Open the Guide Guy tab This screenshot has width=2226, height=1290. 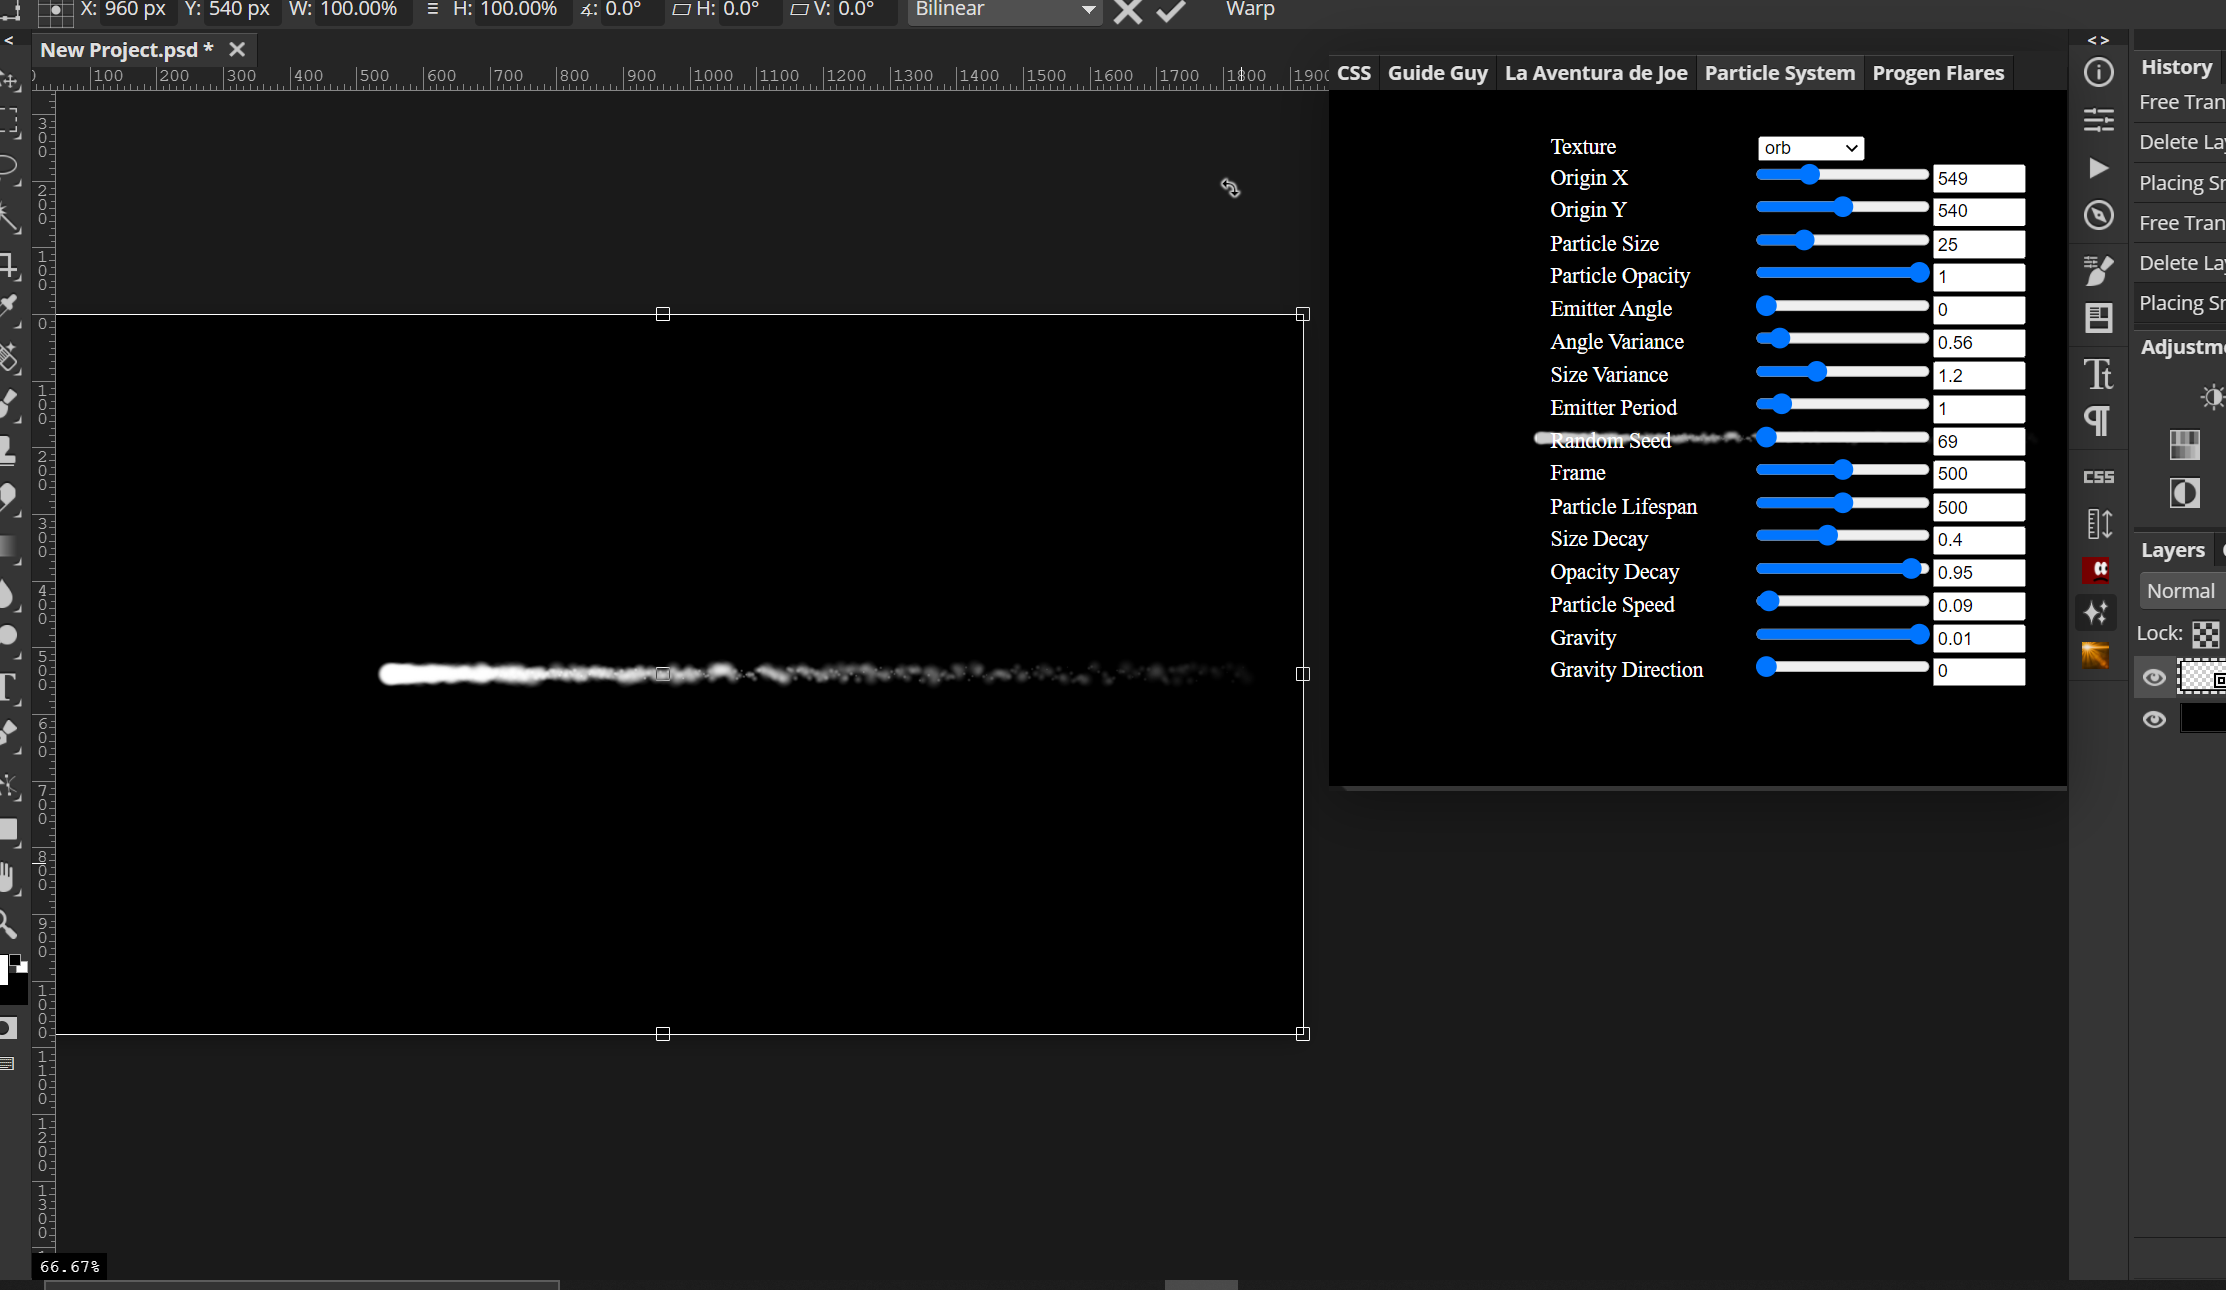coord(1437,72)
